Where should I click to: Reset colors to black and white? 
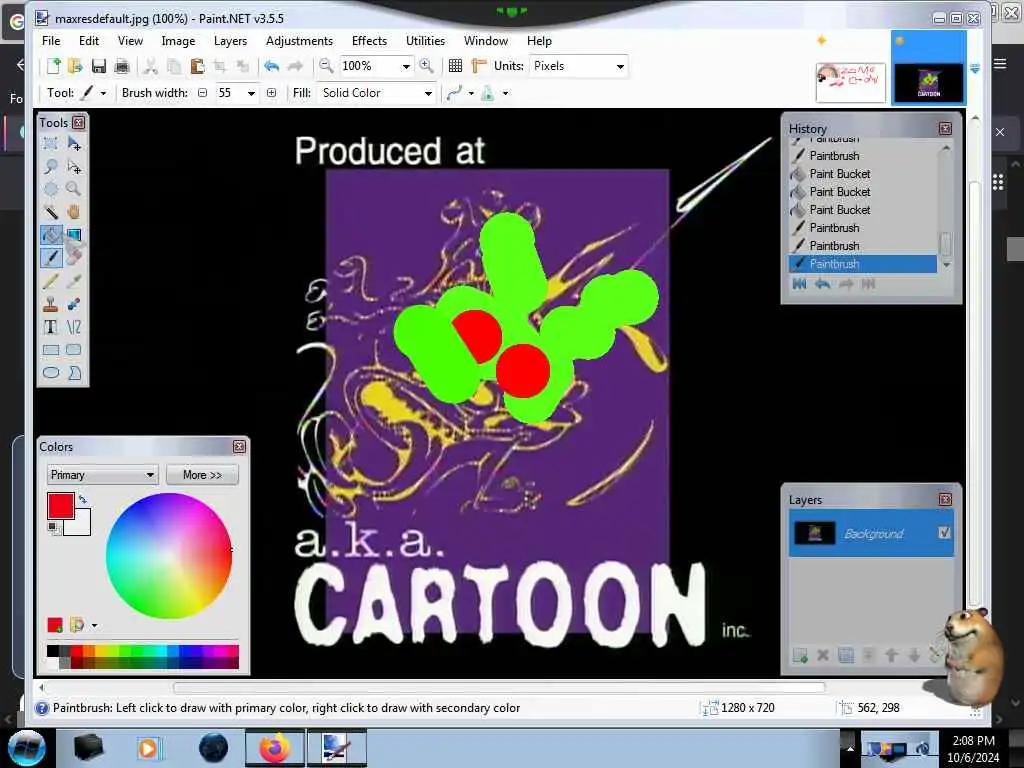coord(53,528)
